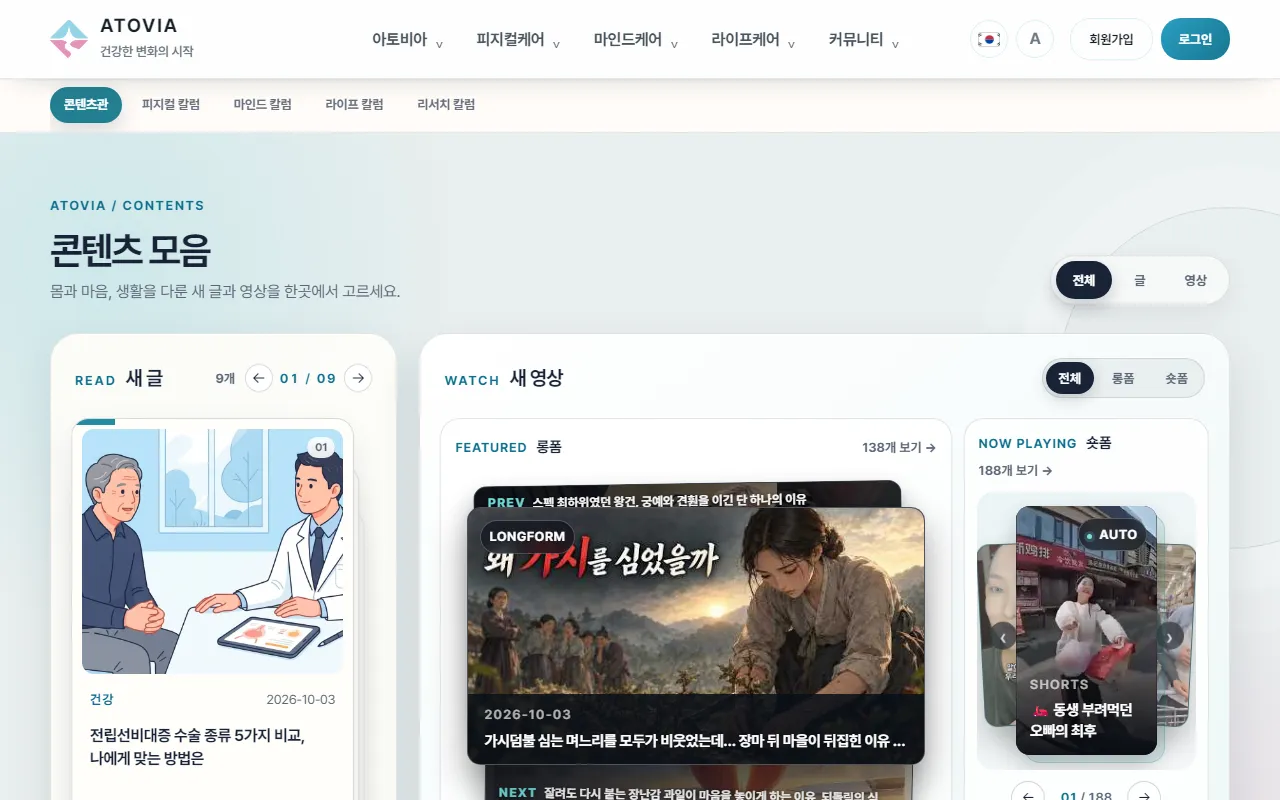
Task: Select 글 content-type filter
Action: click(1140, 280)
